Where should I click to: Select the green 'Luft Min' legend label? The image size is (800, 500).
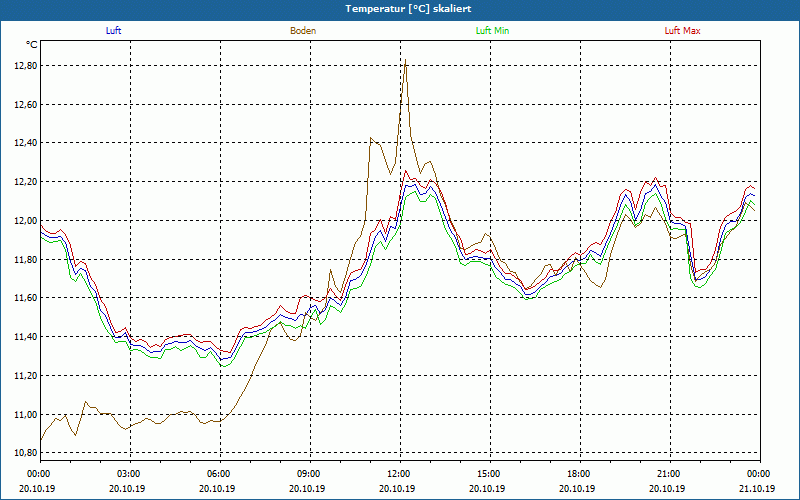click(x=492, y=31)
